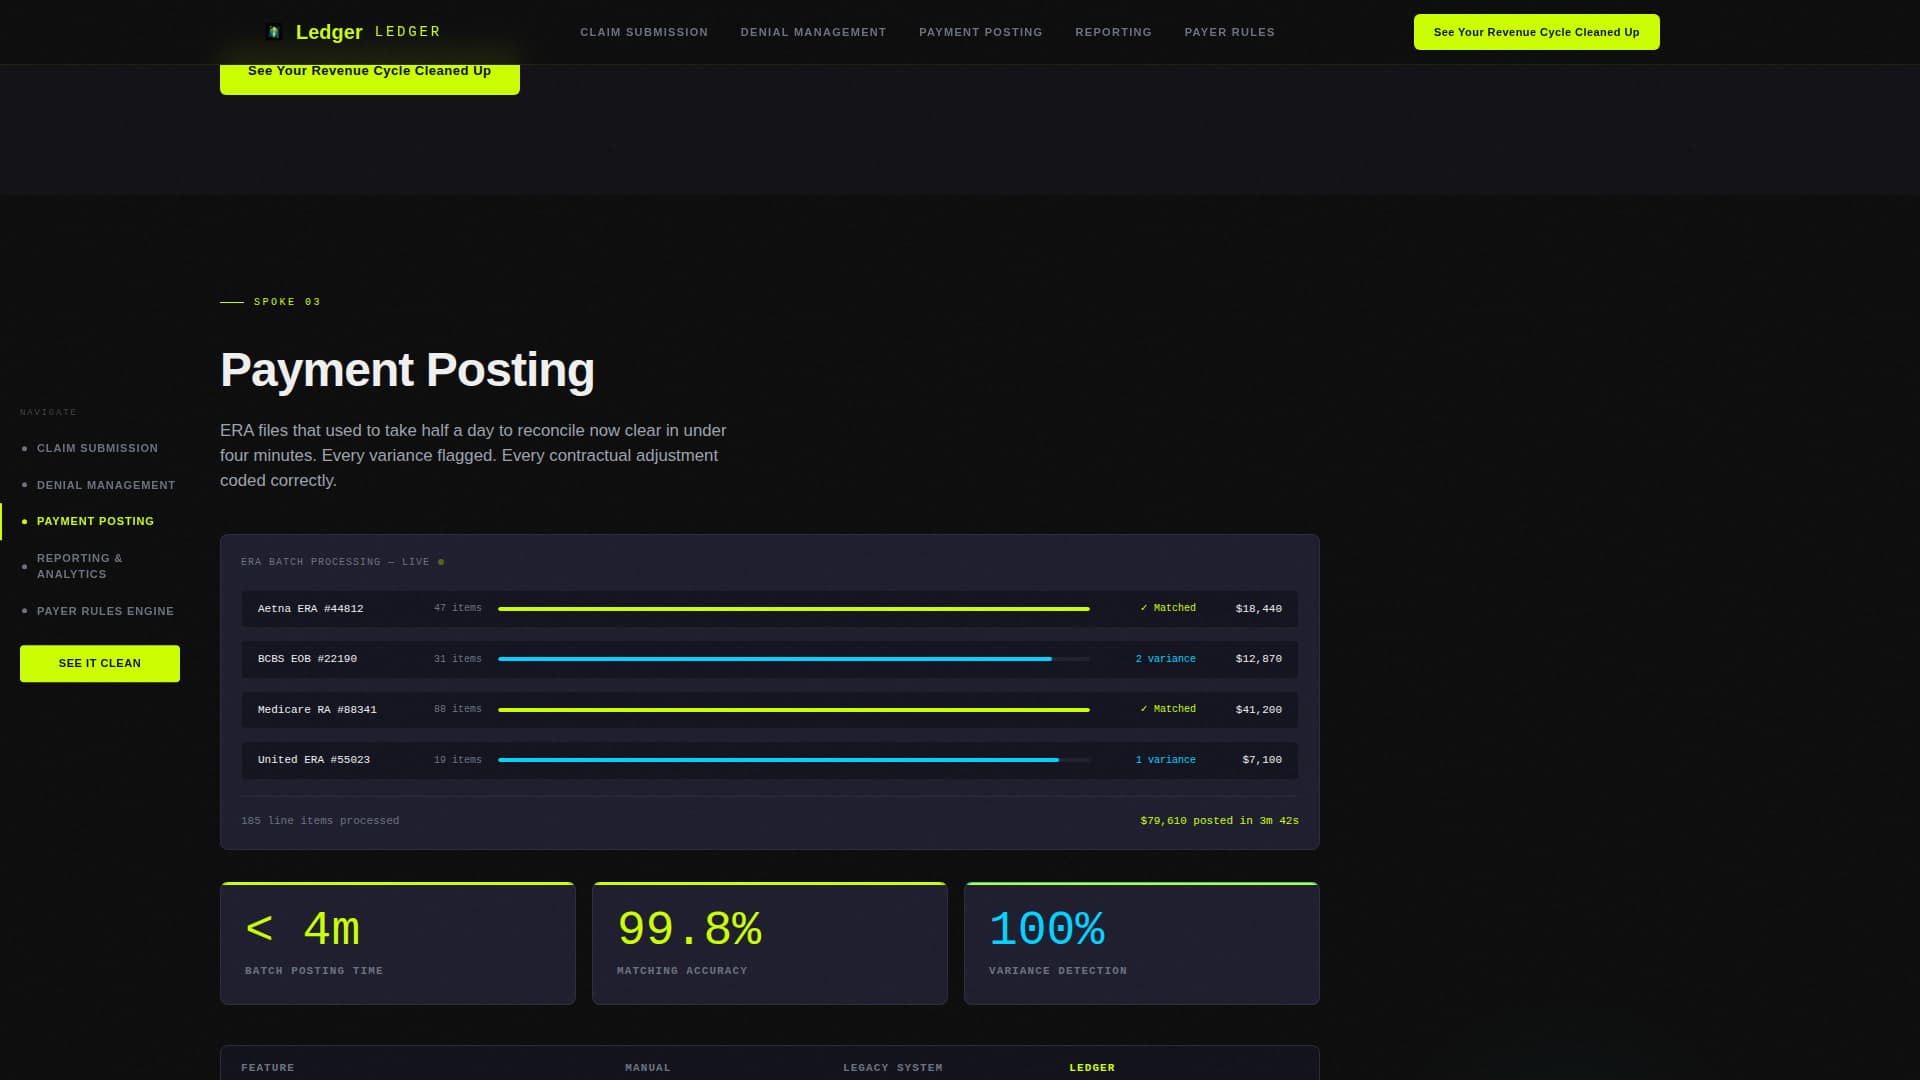
Task: Click the Ledger column header
Action: click(1092, 1068)
